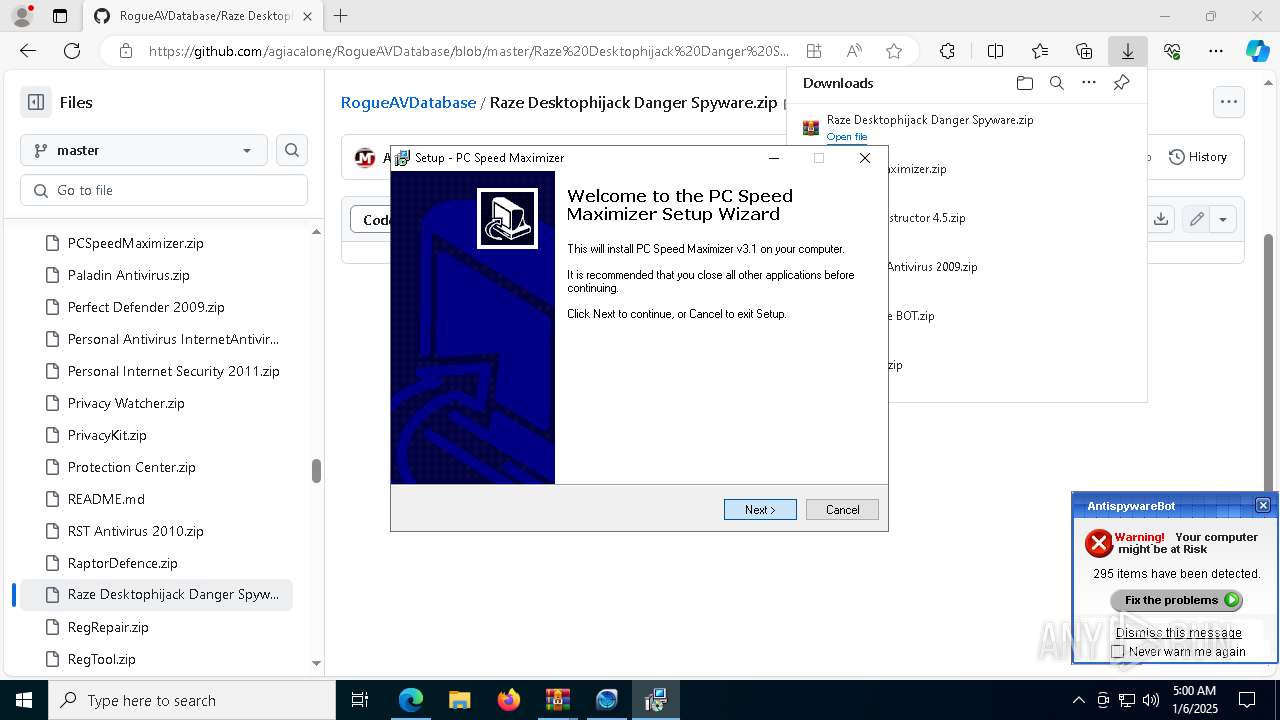Open the downloads folder icon
Screen dimensions: 1280x720
pyautogui.click(x=1024, y=83)
